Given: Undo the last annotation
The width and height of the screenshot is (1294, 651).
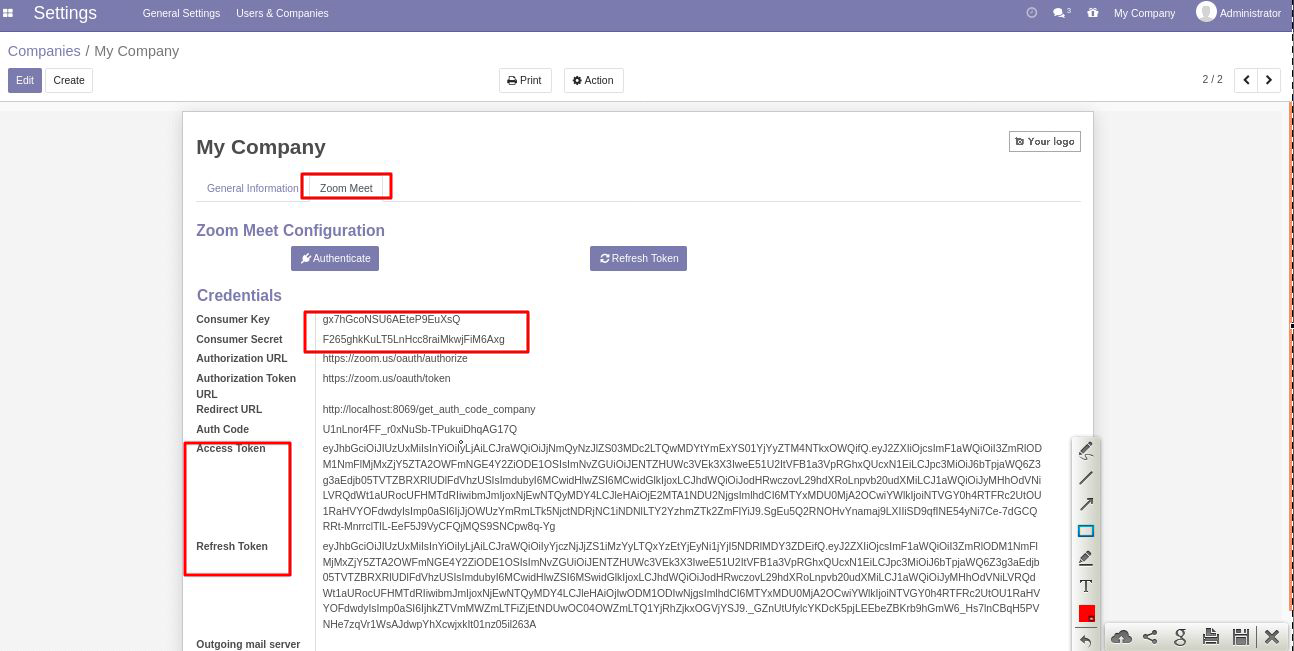Looking at the screenshot, I should coord(1086,640).
